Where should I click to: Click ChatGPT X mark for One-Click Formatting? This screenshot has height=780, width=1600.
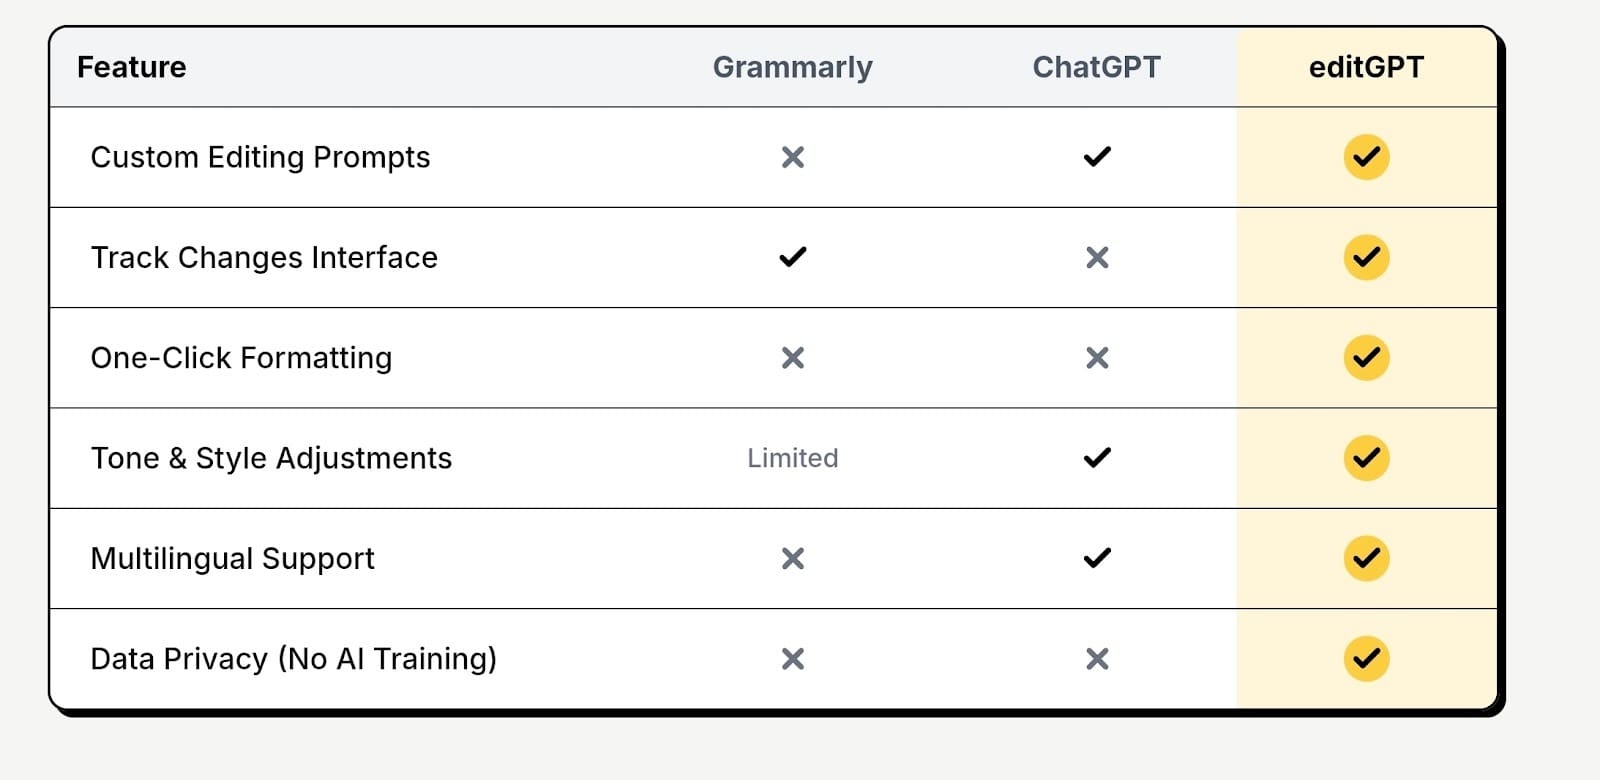[x=1097, y=358]
